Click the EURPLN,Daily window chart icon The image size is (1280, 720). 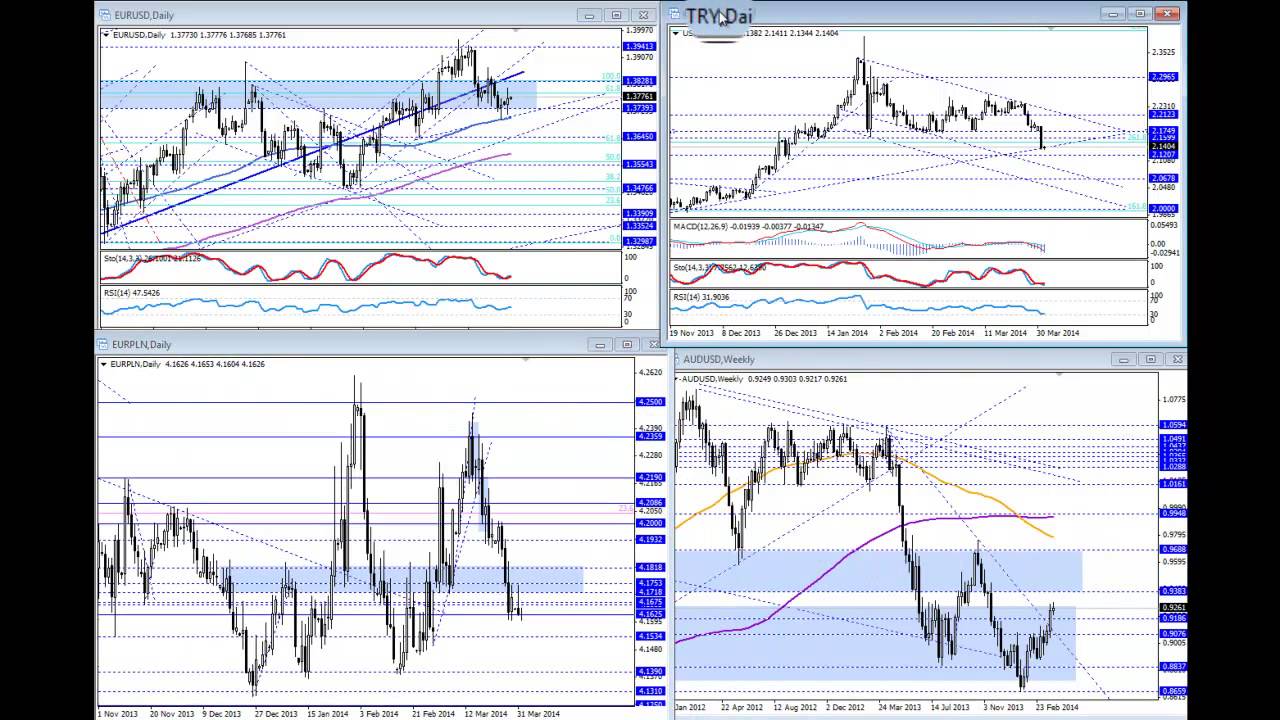click(103, 345)
